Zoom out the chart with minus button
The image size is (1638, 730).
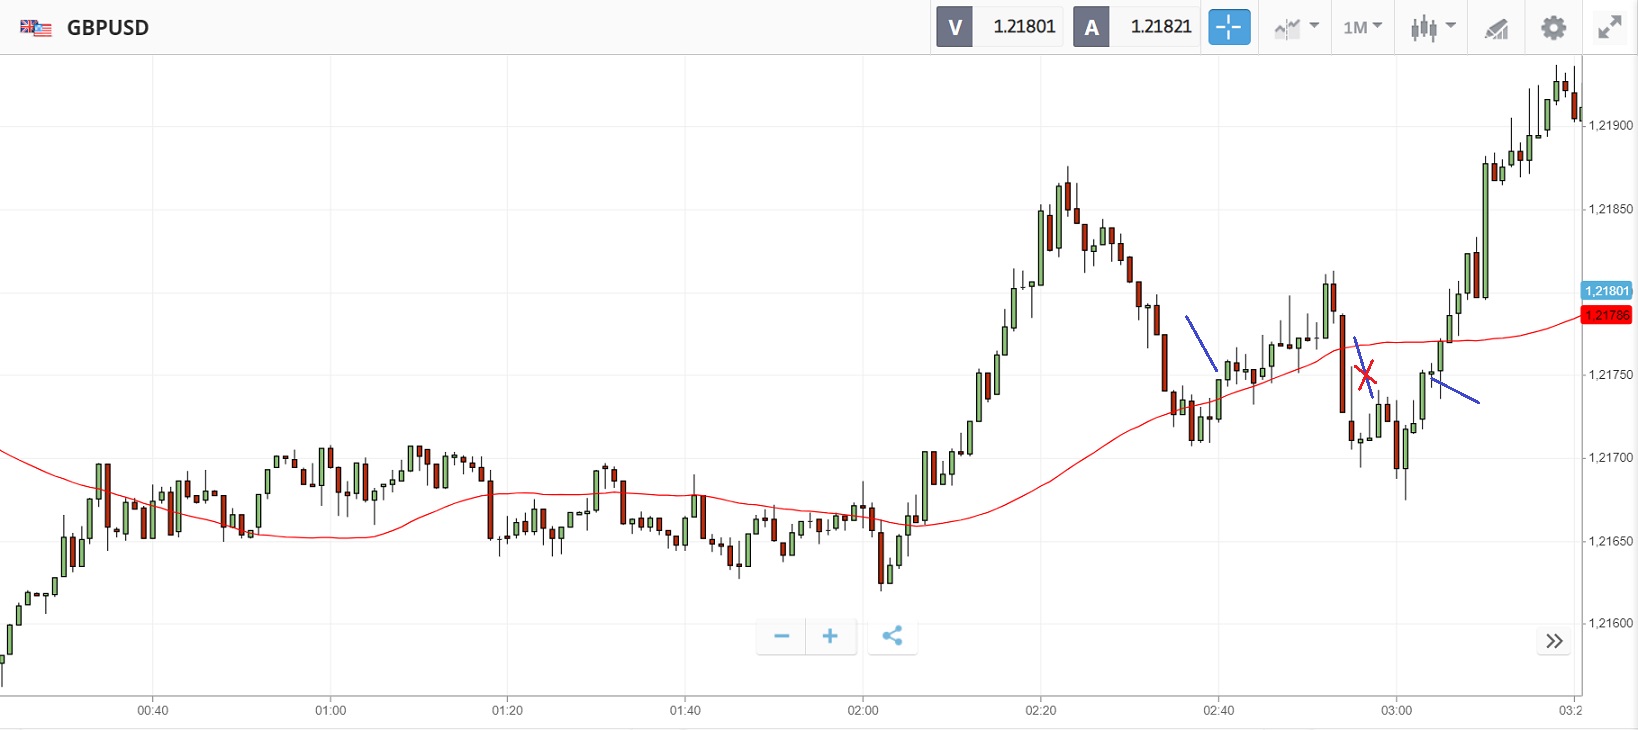pyautogui.click(x=782, y=636)
